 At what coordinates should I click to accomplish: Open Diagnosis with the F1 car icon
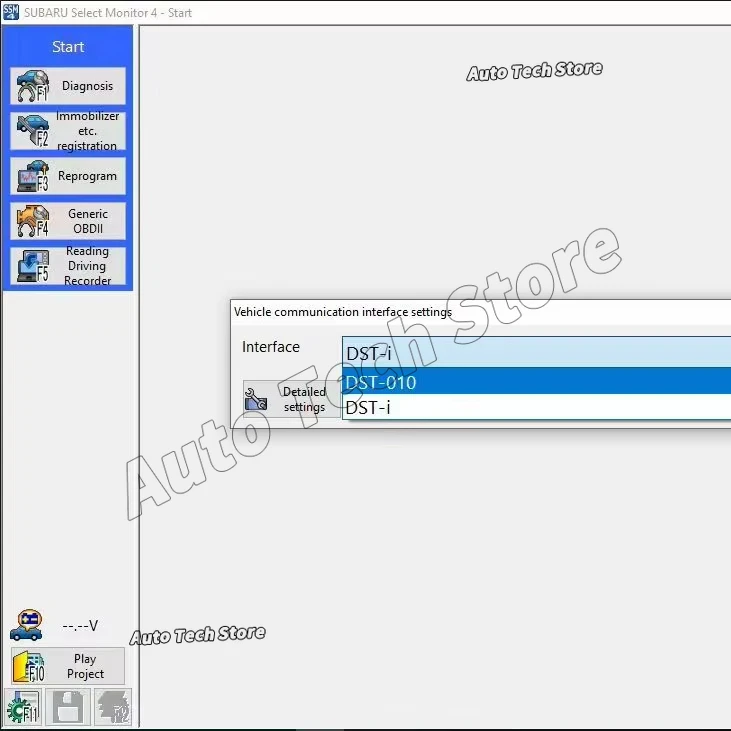(x=68, y=86)
